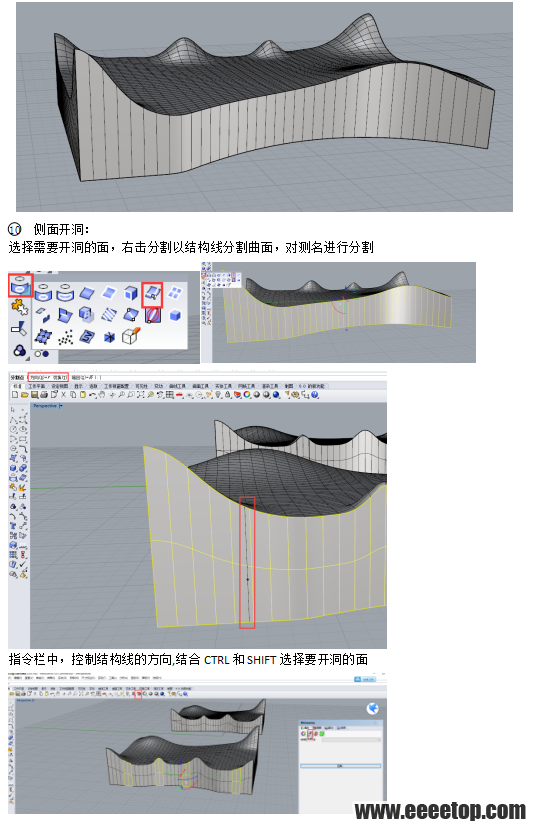Open Help with the question mark icon

(x=315, y=395)
